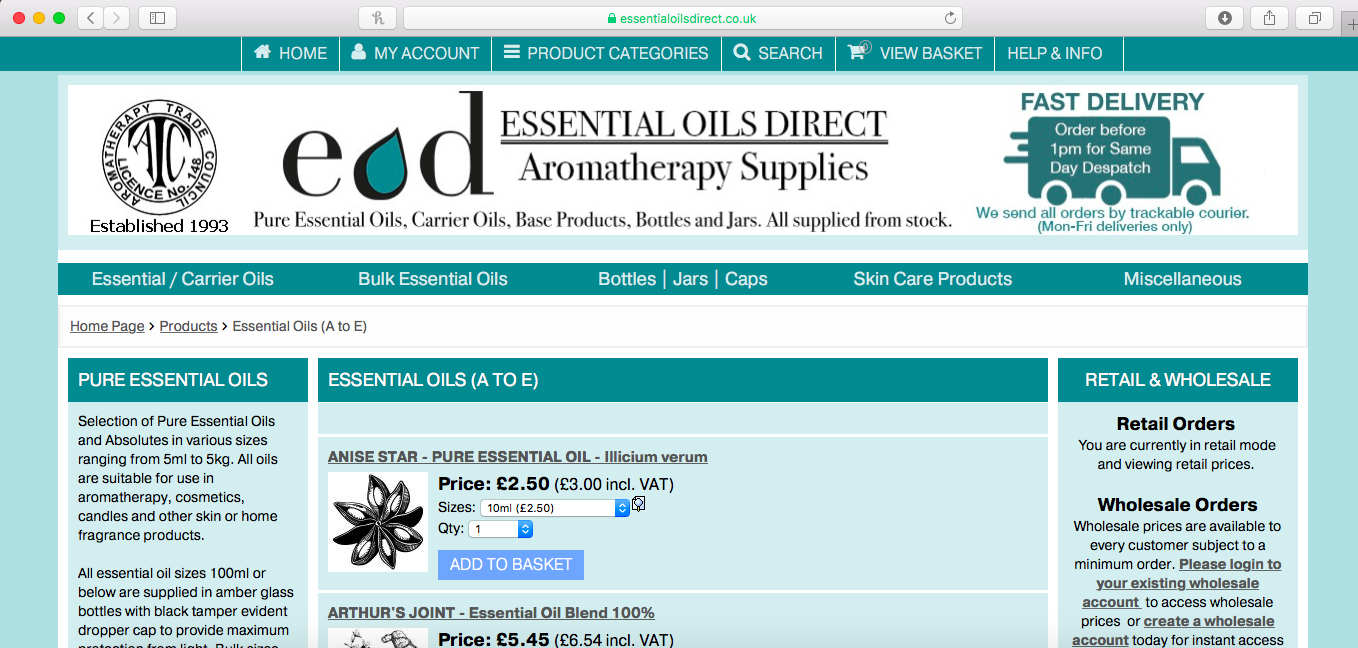Viewport: 1358px width, 648px height.
Task: Open SEARCH in the top menu
Action: 778,53
